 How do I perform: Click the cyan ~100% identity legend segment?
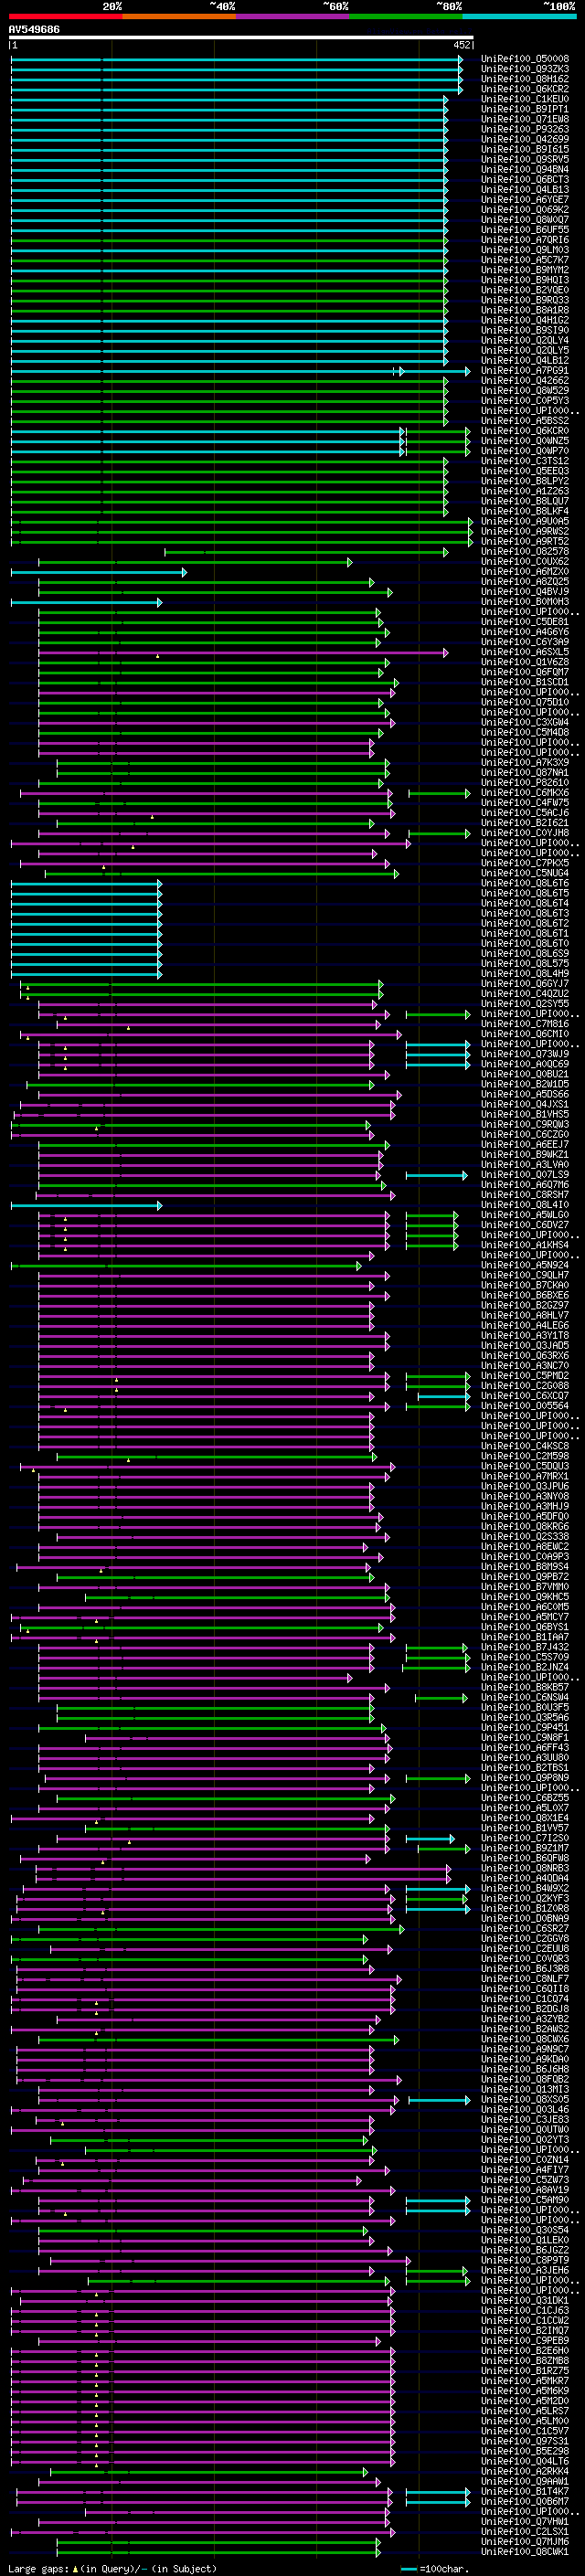click(x=519, y=16)
